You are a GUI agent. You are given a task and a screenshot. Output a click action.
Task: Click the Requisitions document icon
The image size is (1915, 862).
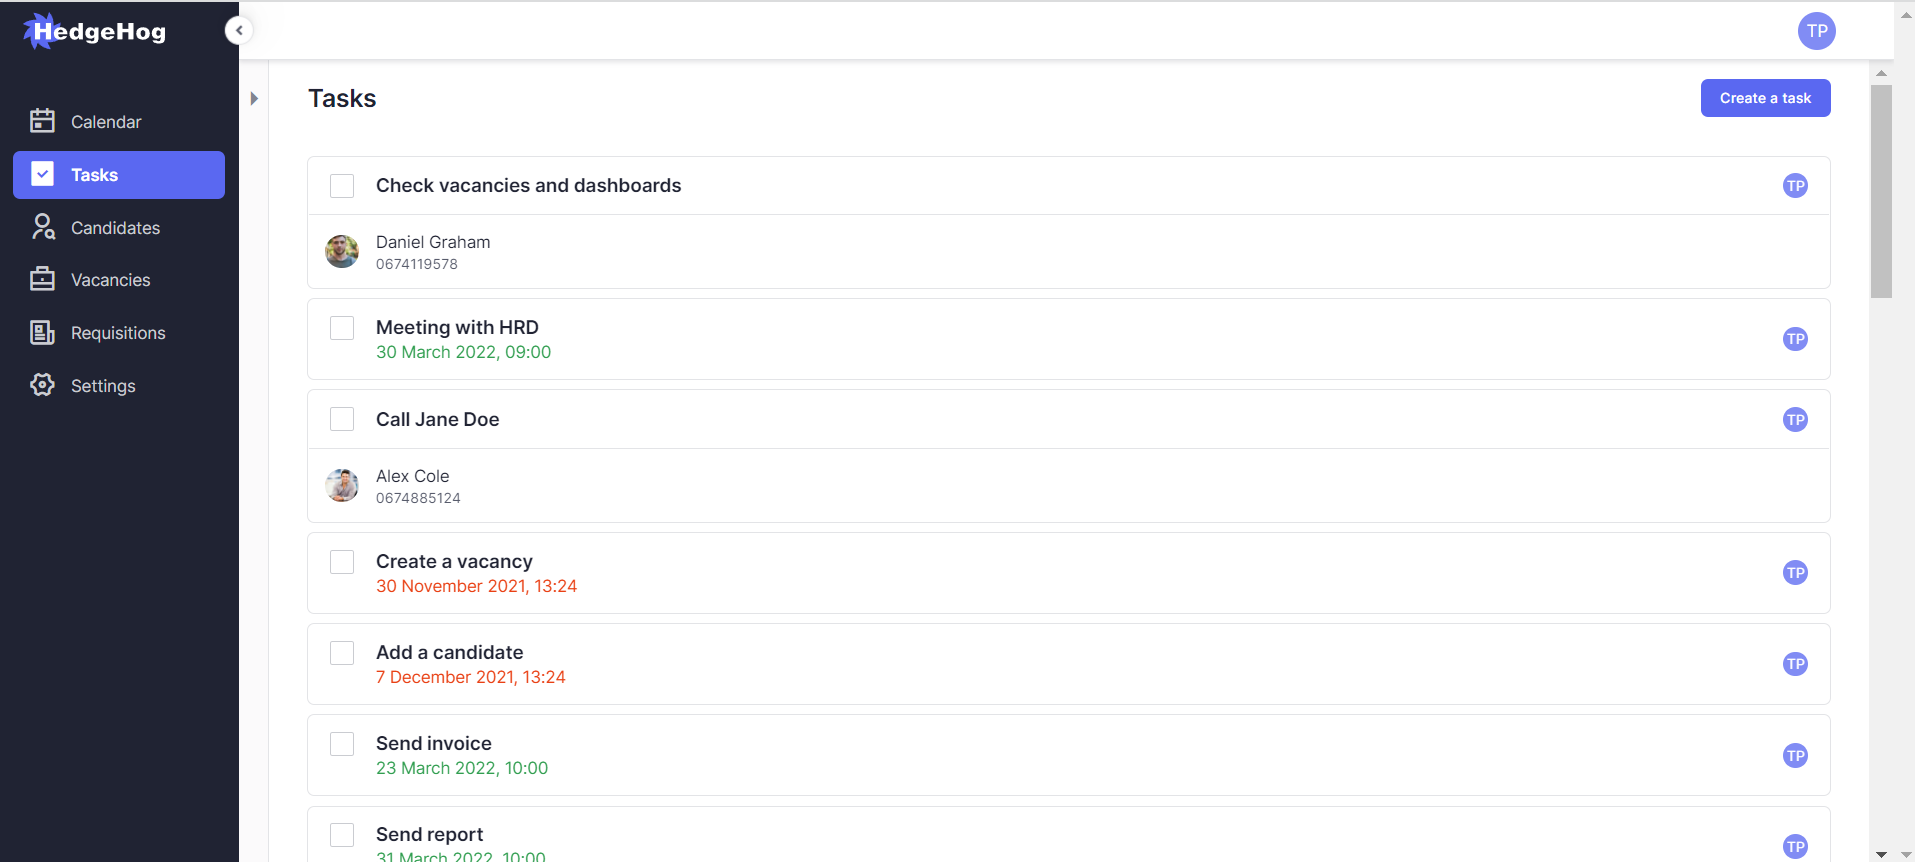coord(42,332)
